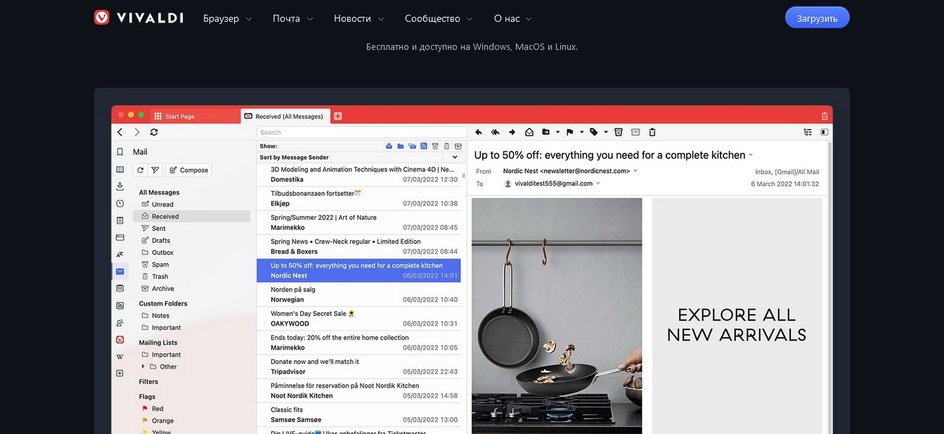
Task: Click the trash delete icon in mail toolbar
Action: 652,132
